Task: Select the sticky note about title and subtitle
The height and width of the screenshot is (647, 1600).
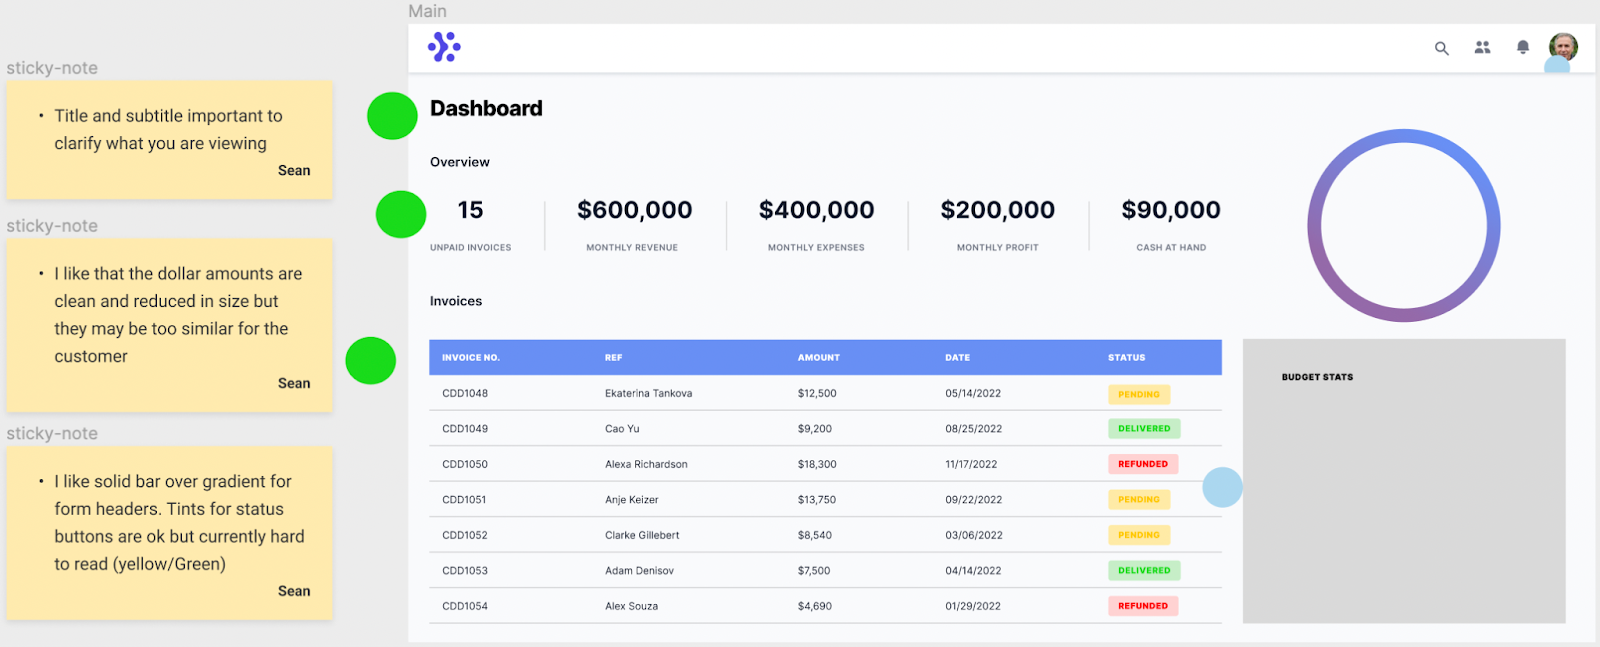Action: point(169,140)
